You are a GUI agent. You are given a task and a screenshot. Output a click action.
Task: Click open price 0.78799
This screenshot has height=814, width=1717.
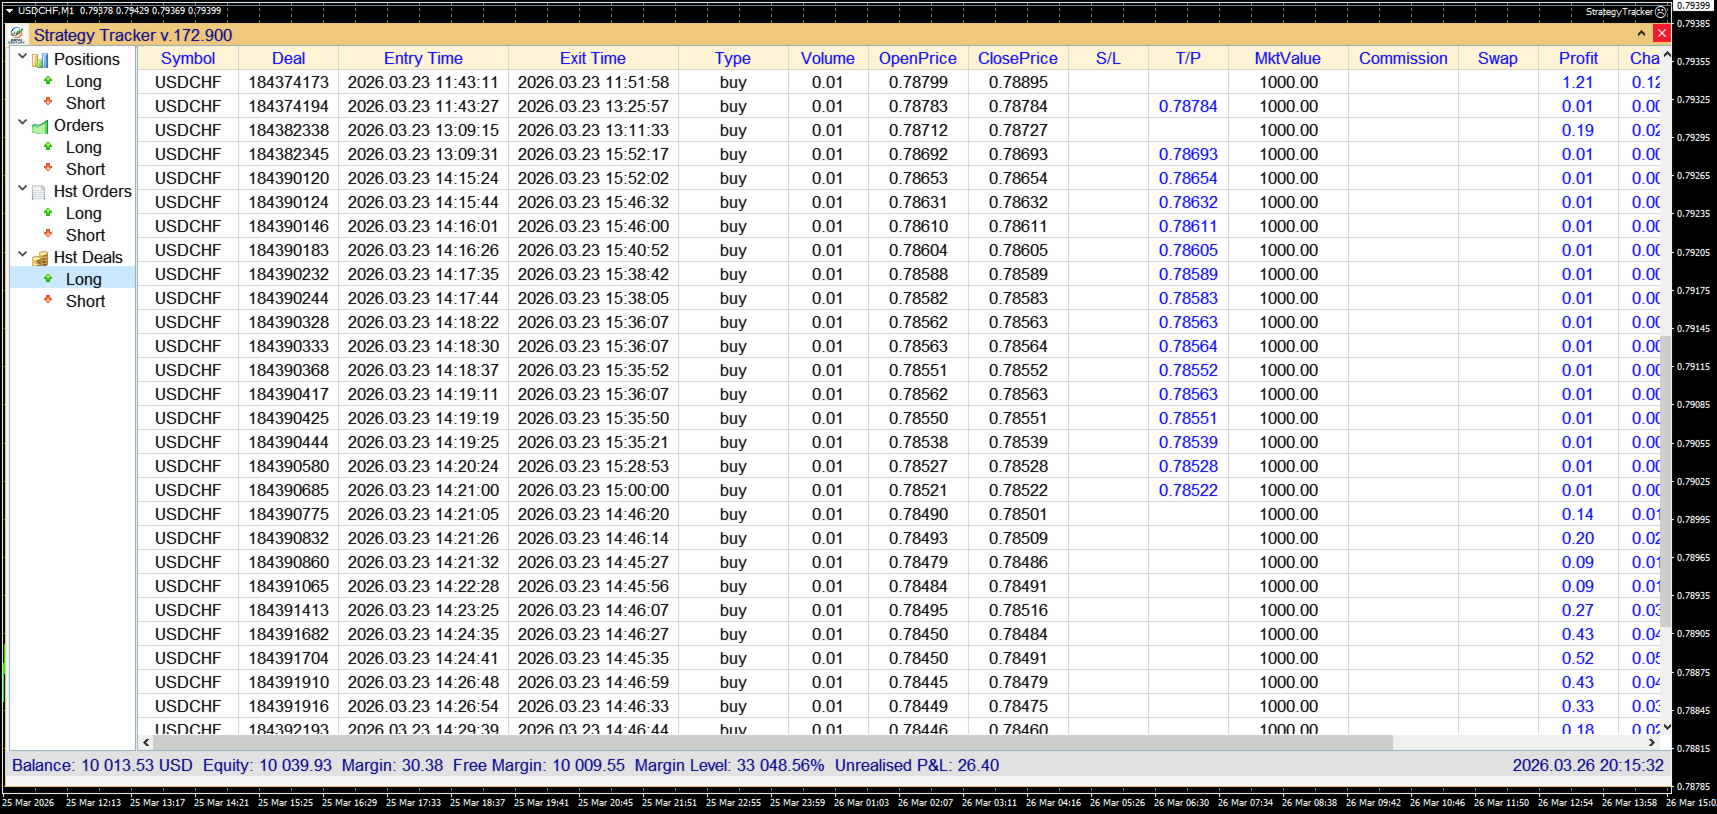pos(918,82)
